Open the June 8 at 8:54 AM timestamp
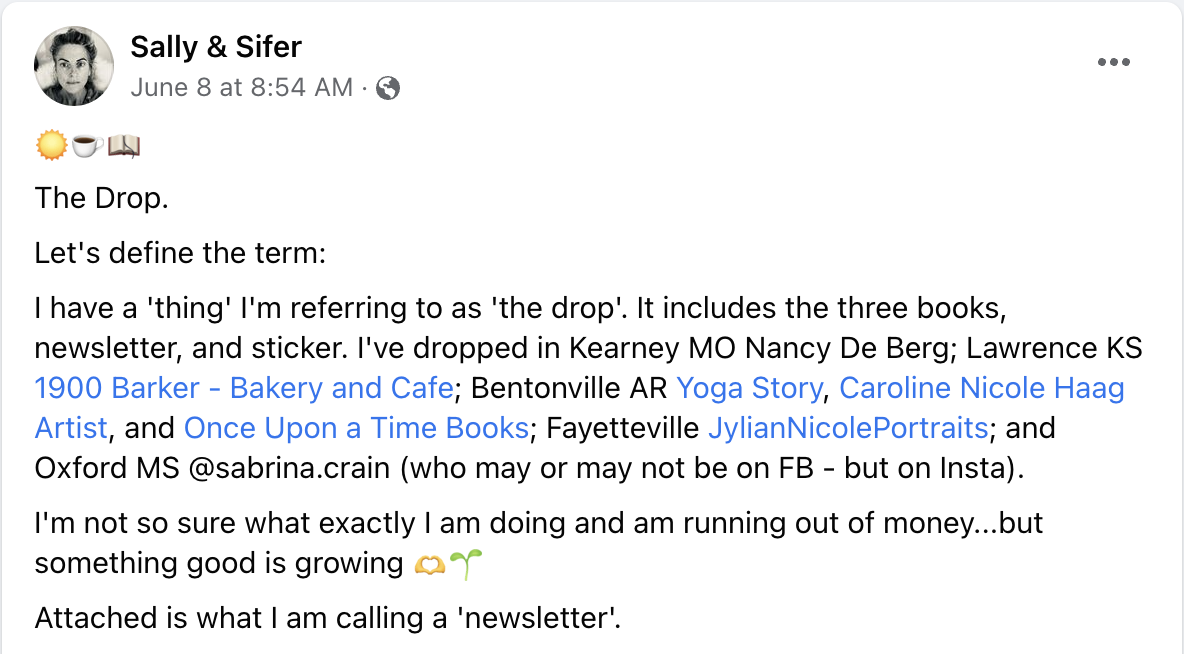This screenshot has height=654, width=1184. (x=241, y=88)
